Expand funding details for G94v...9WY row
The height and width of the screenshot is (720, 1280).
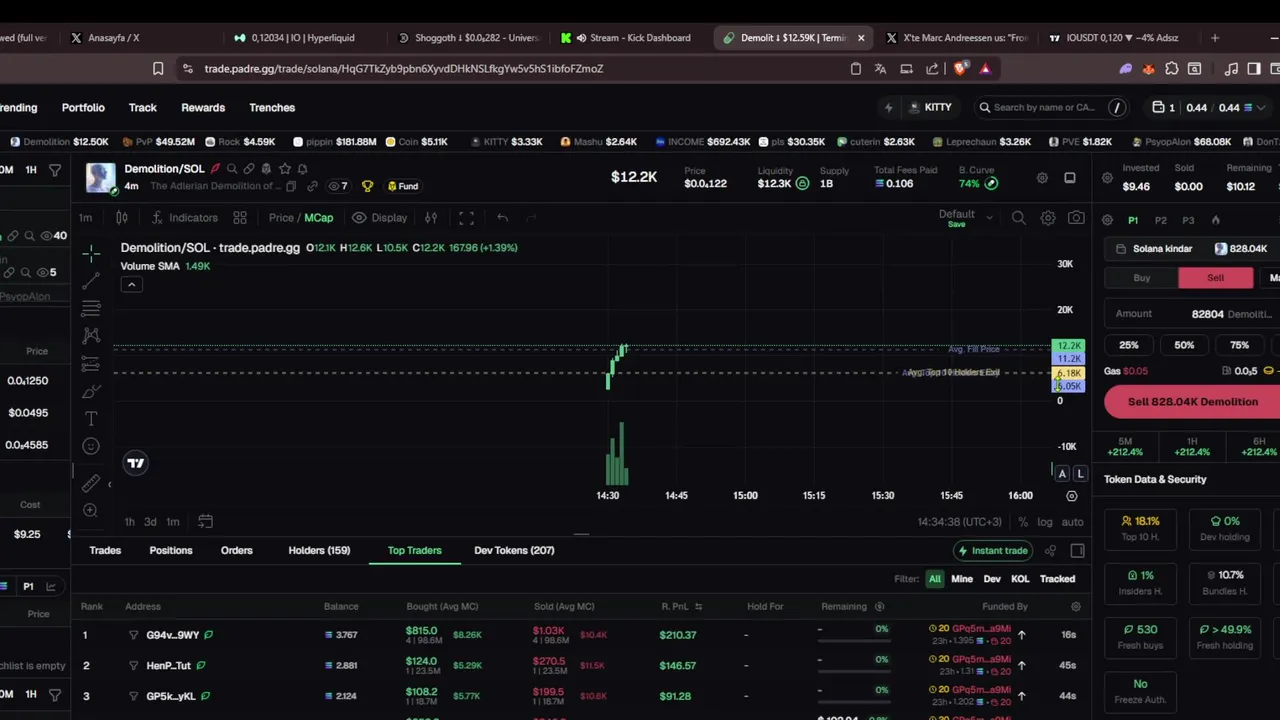pos(1021,634)
